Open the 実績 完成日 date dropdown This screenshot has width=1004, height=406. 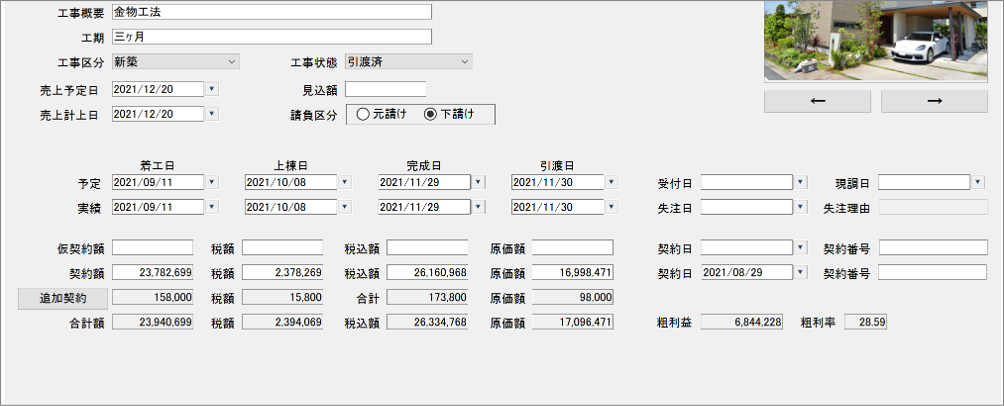478,207
